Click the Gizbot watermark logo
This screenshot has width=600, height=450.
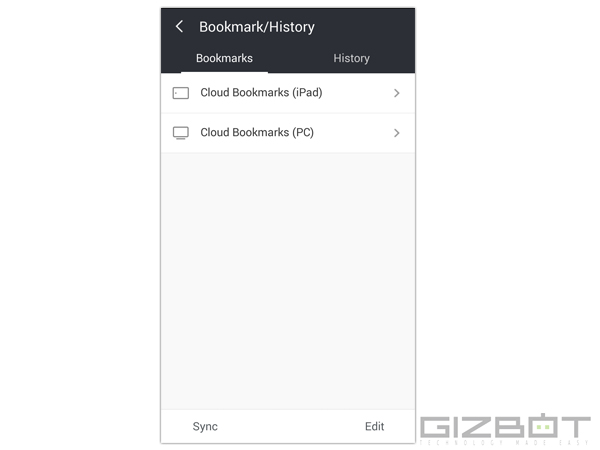pos(504,429)
